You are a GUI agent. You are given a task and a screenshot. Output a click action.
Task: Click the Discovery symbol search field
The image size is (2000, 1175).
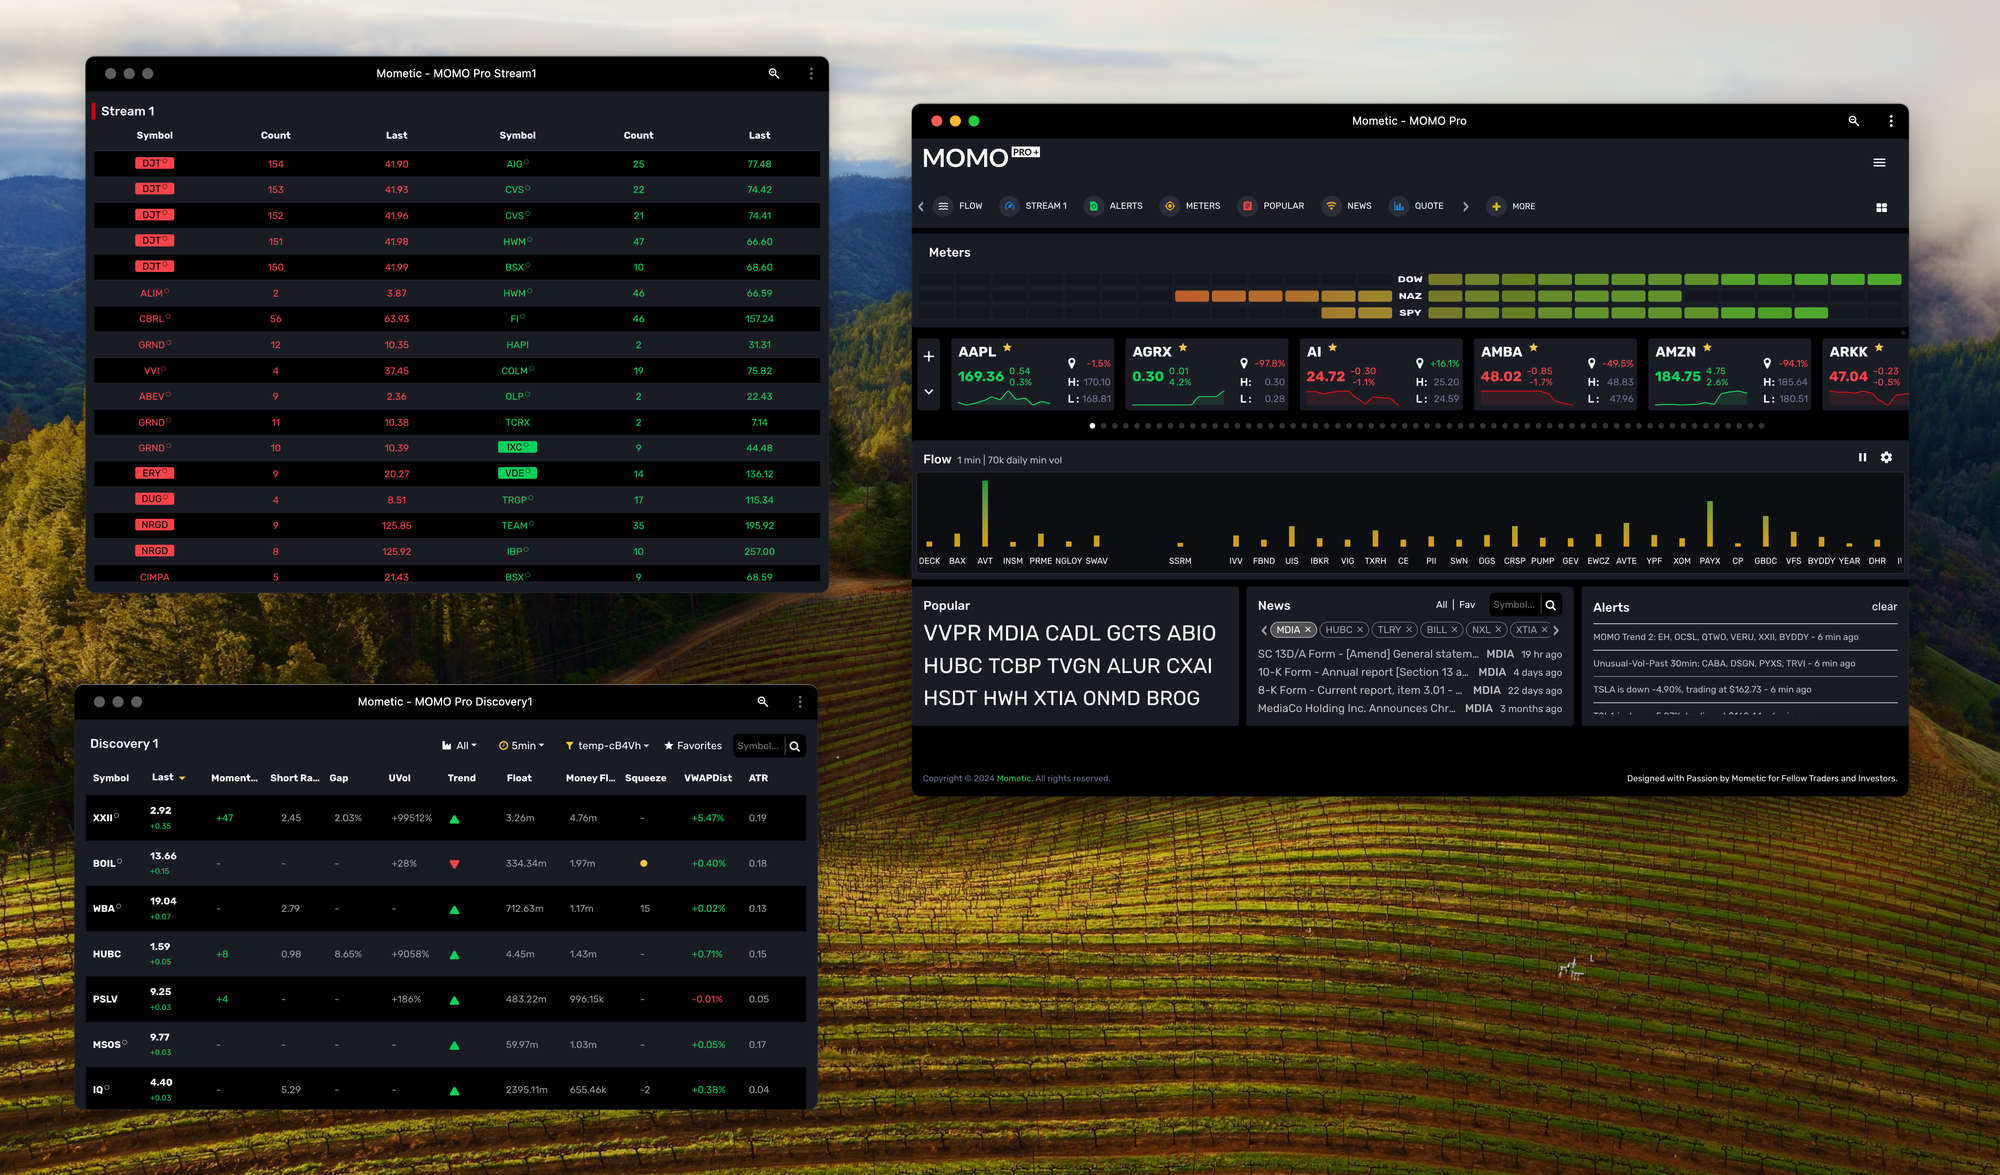pyautogui.click(x=758, y=746)
